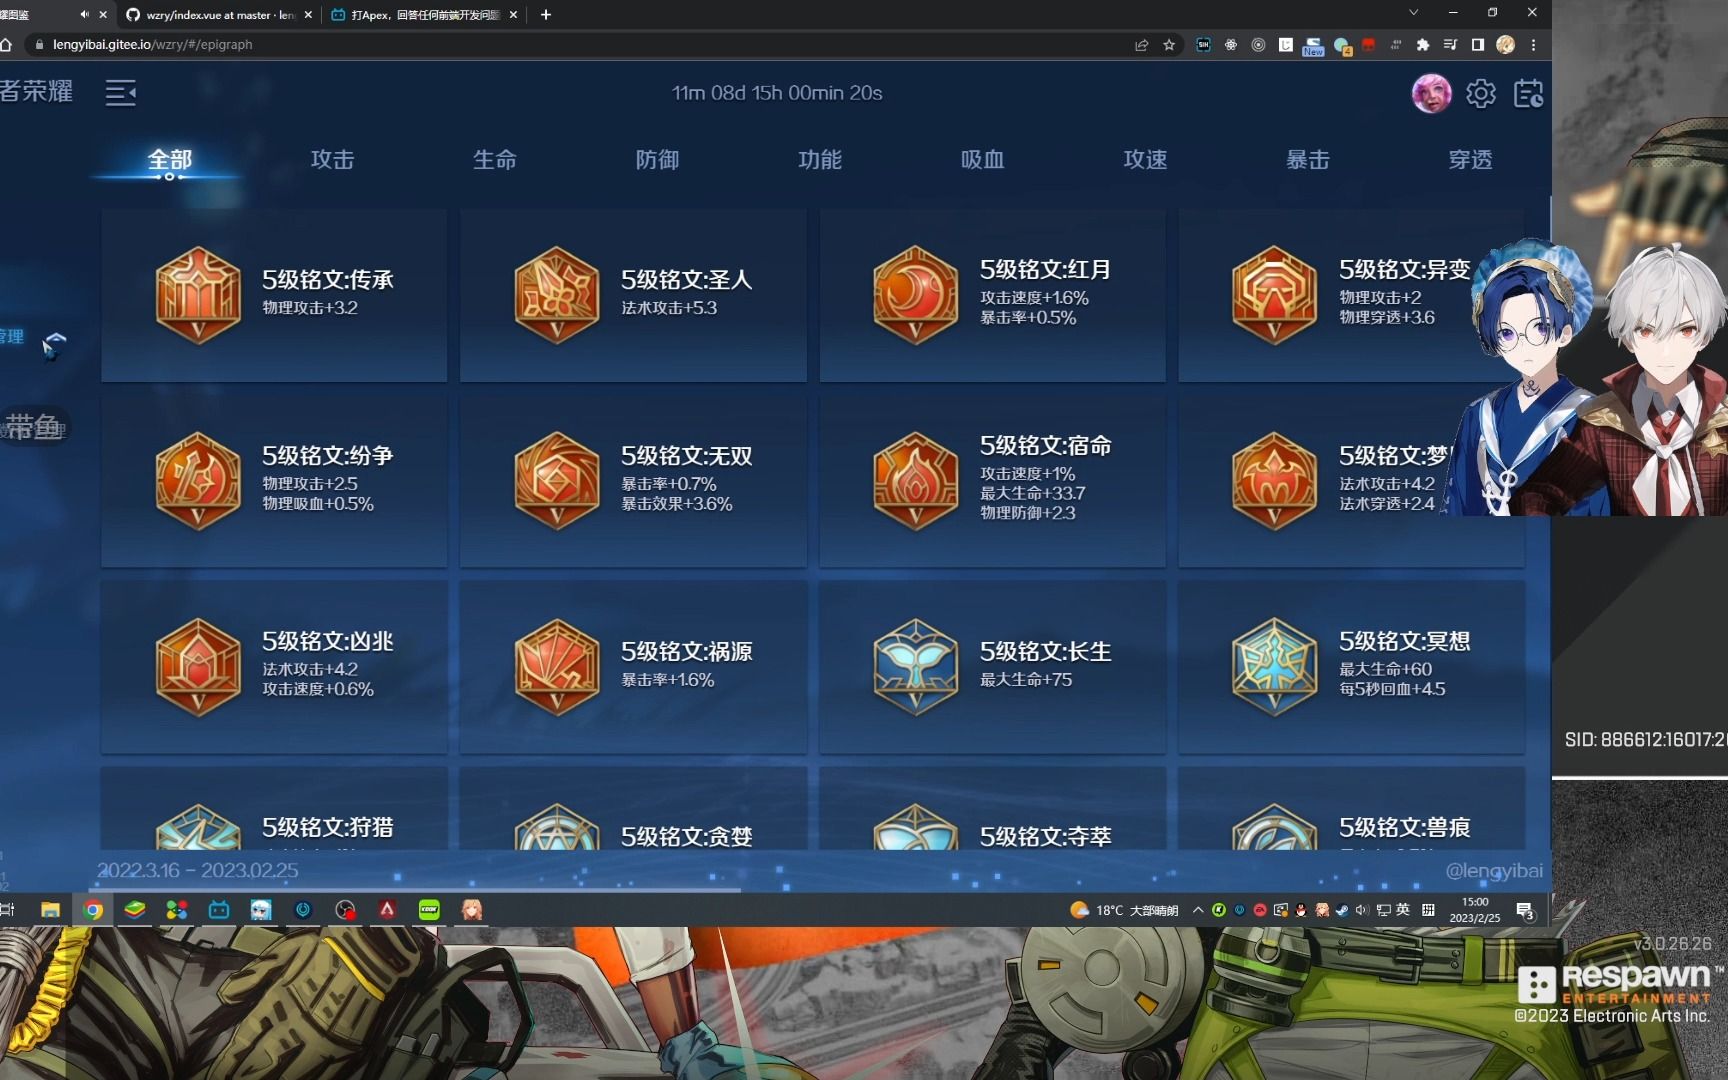Image resolution: width=1728 pixels, height=1080 pixels.
Task: Open a new browser tab
Action: (x=546, y=15)
